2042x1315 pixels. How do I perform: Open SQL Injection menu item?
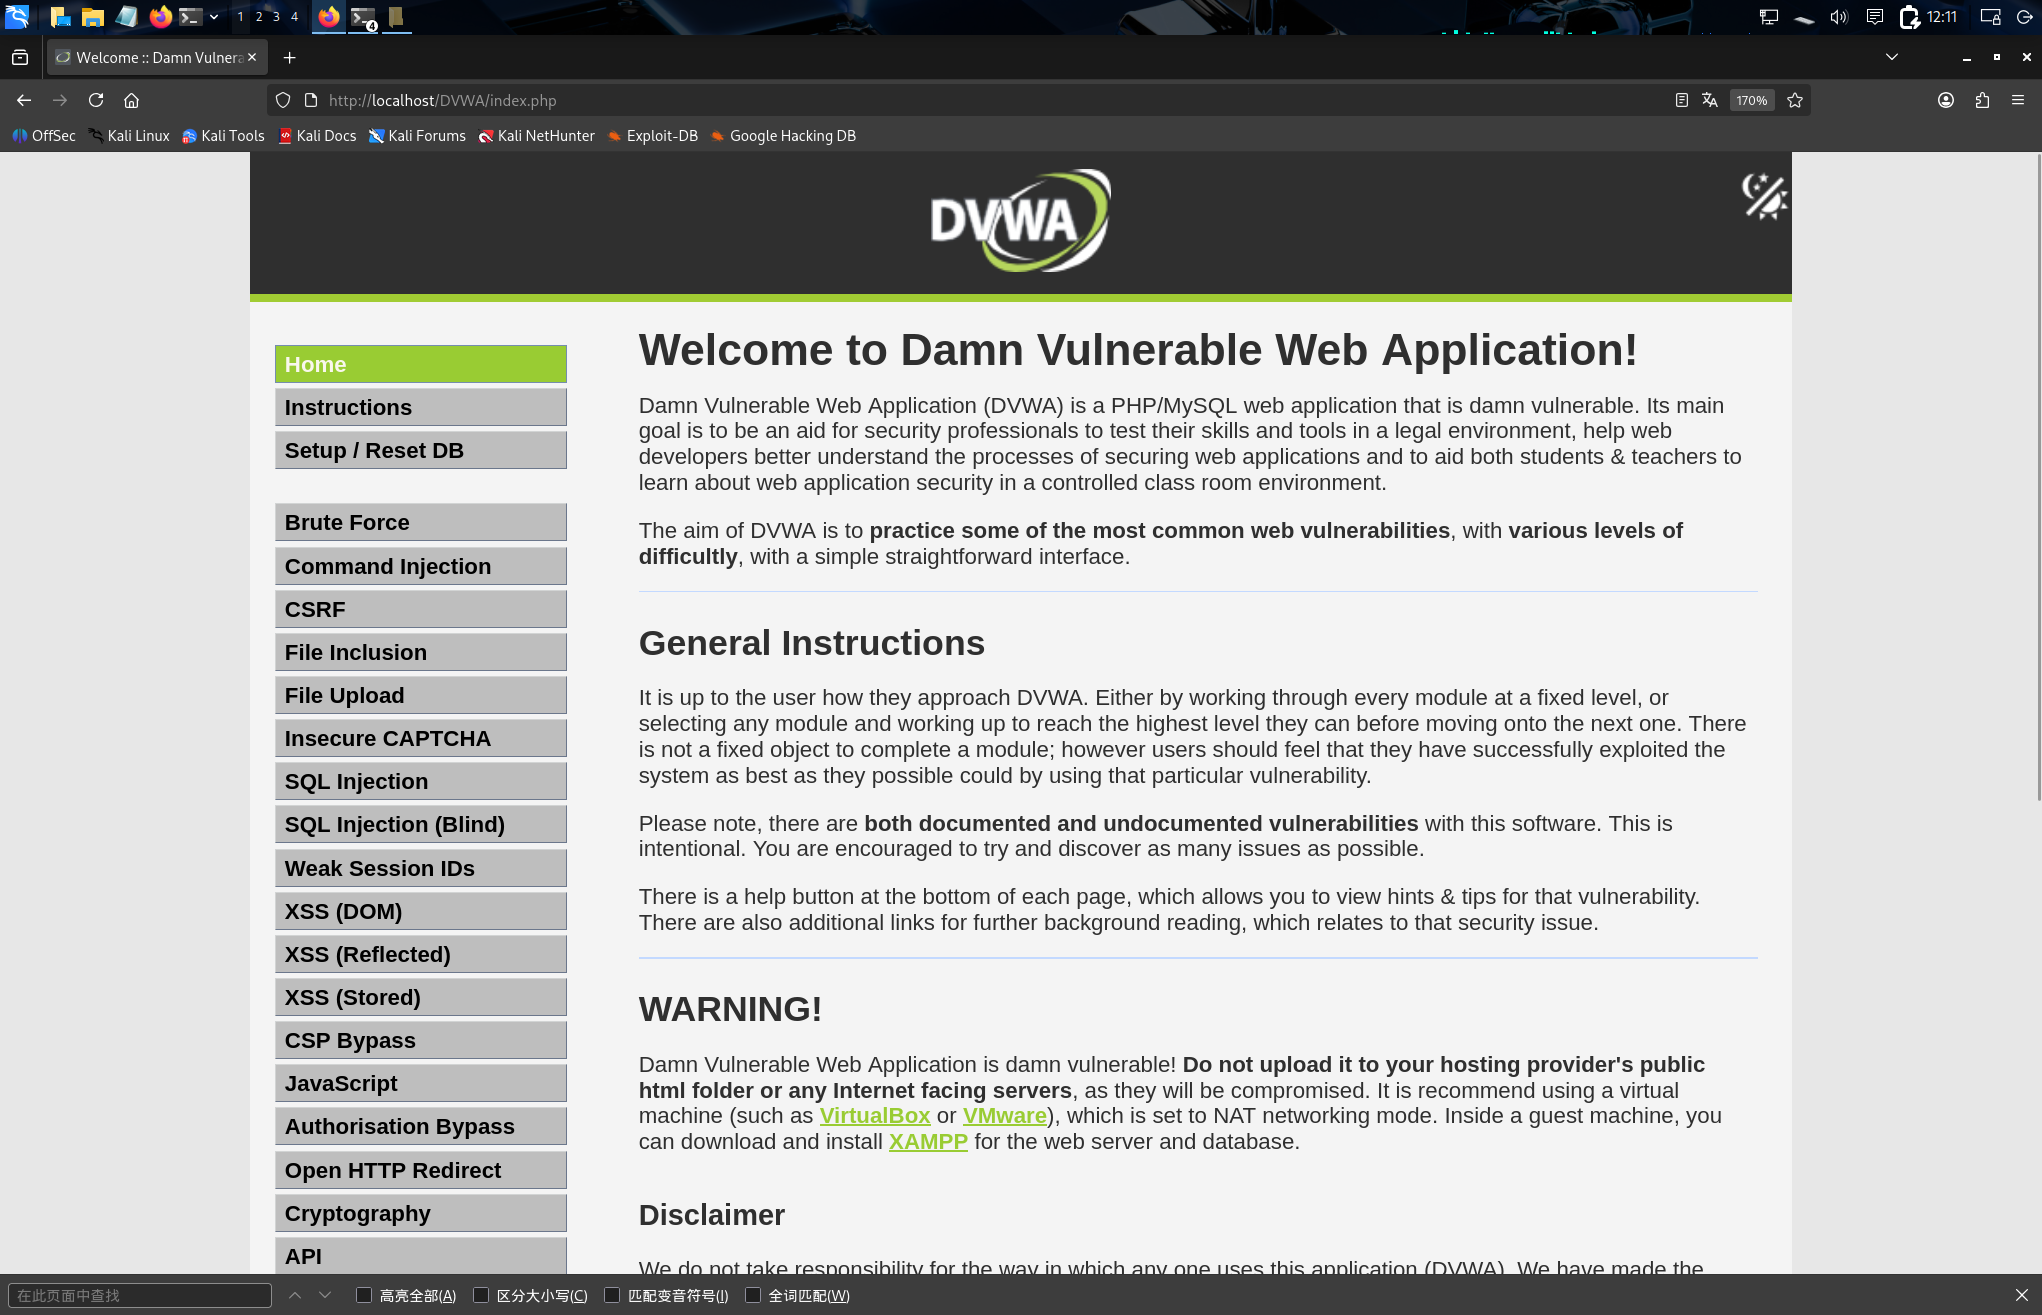(420, 781)
